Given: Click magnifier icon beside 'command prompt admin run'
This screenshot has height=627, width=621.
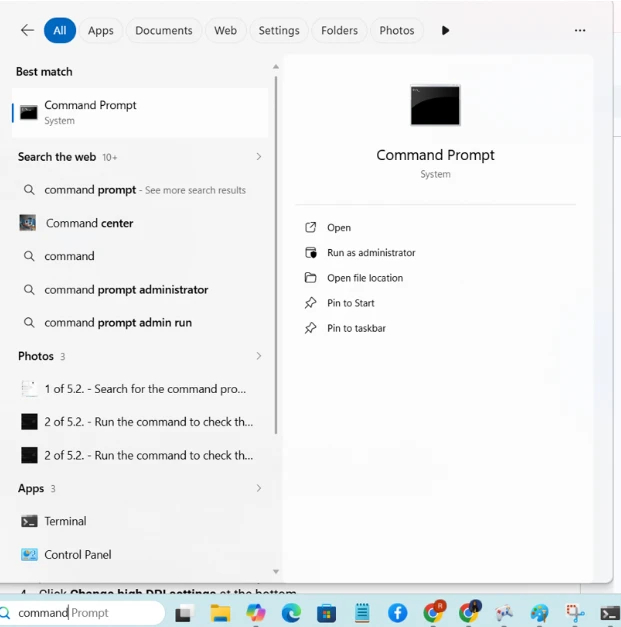Looking at the screenshot, I should (29, 323).
